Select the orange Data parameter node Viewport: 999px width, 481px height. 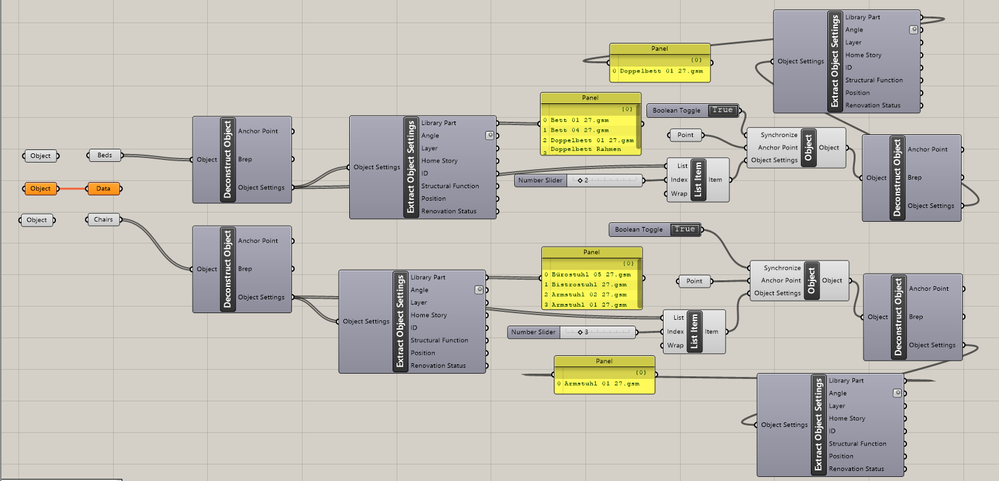point(103,189)
